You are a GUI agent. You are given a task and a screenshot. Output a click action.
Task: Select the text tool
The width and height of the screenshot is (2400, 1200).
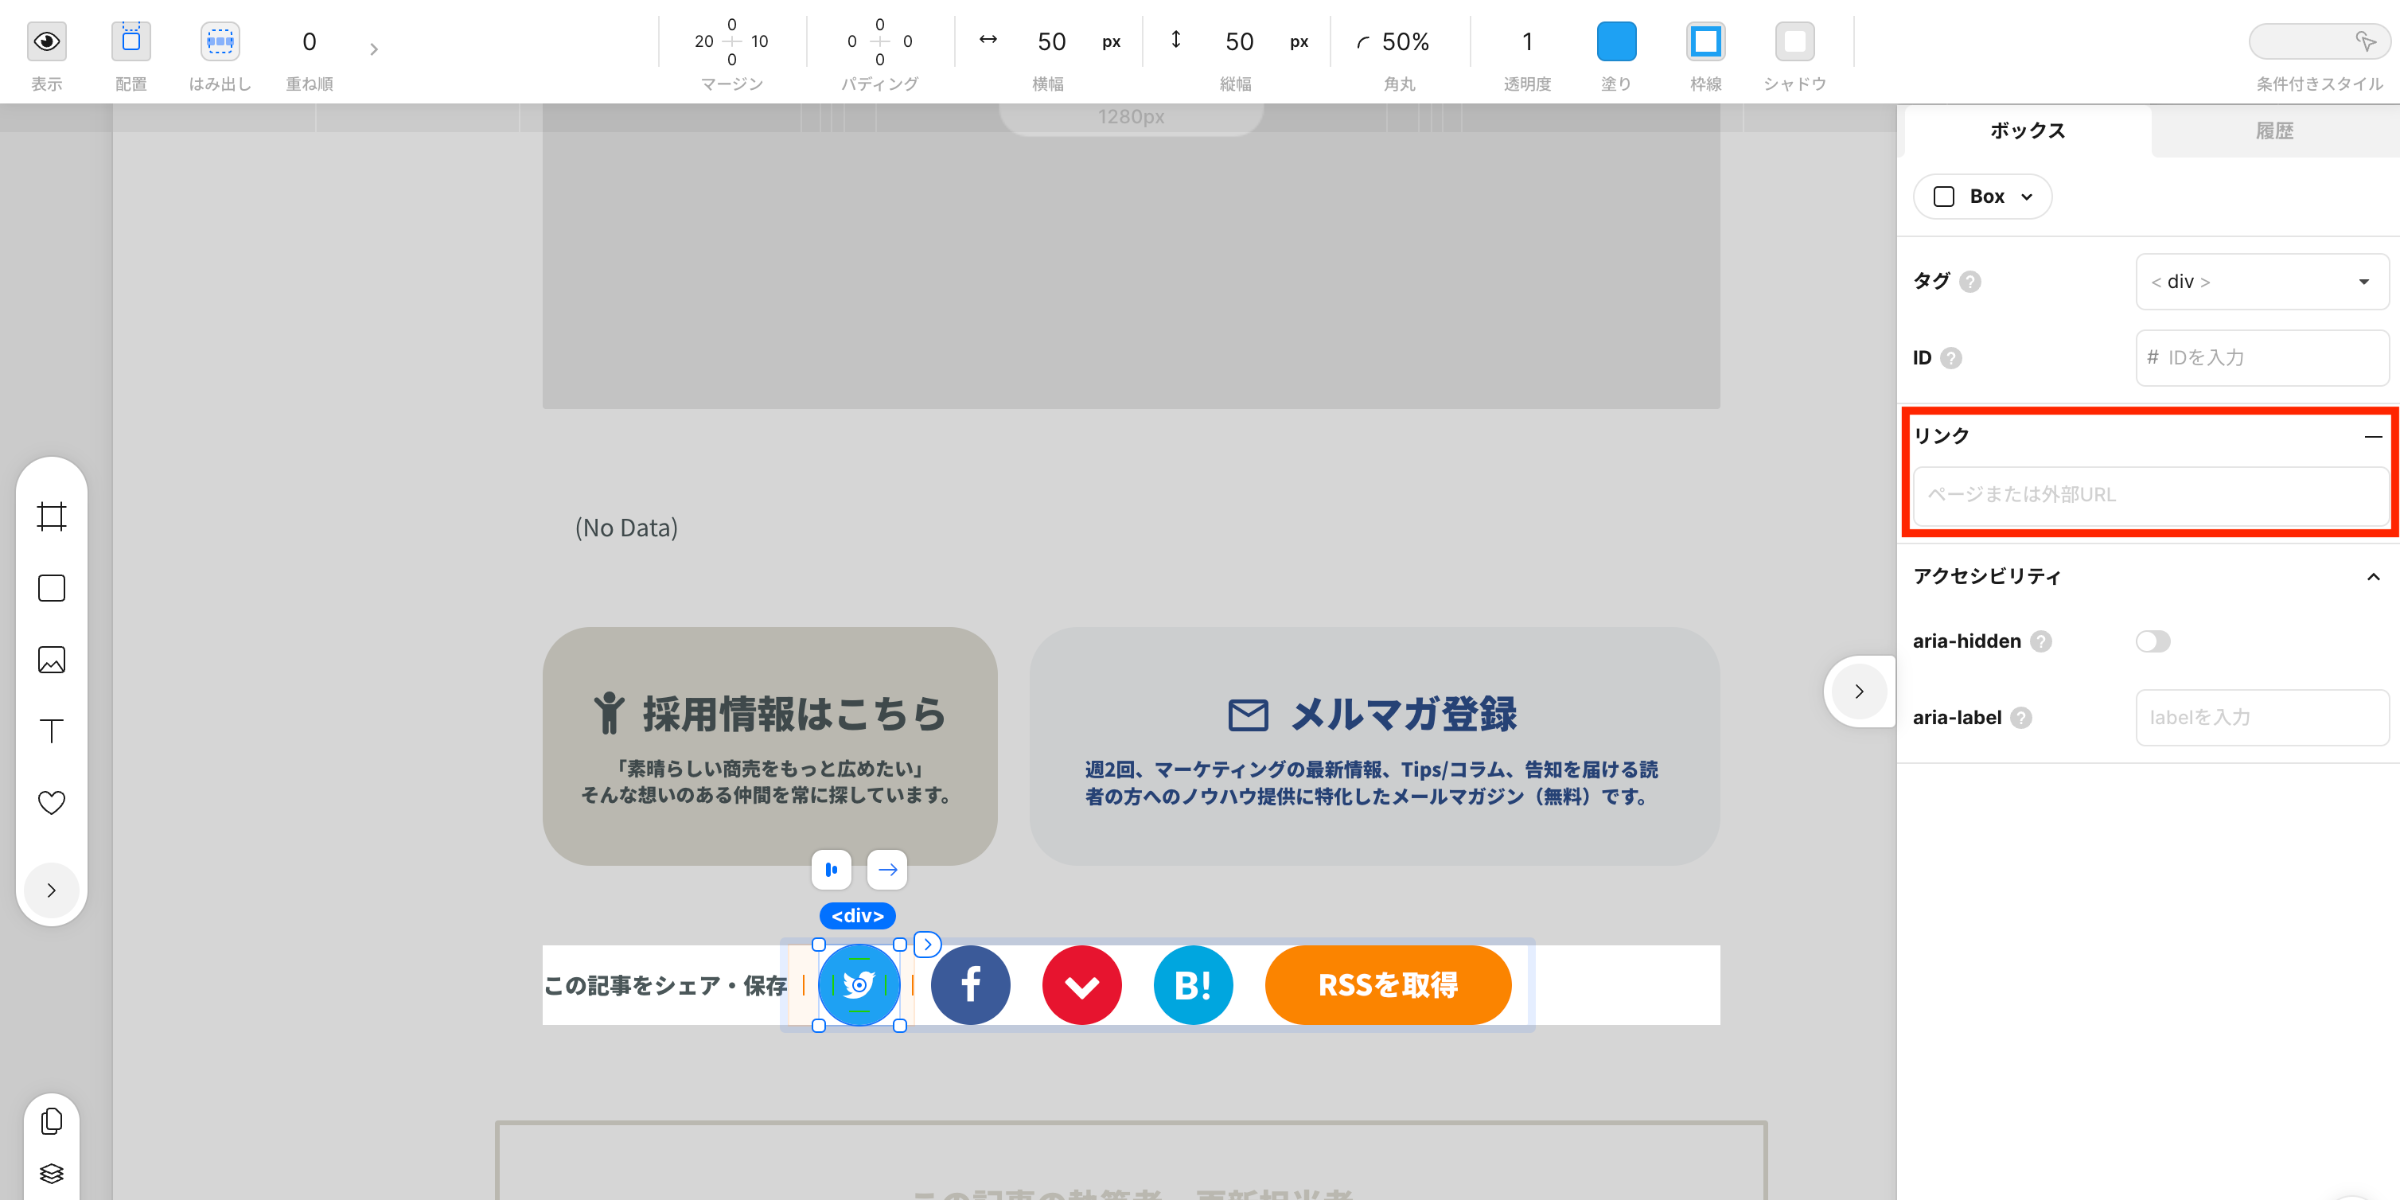[52, 731]
